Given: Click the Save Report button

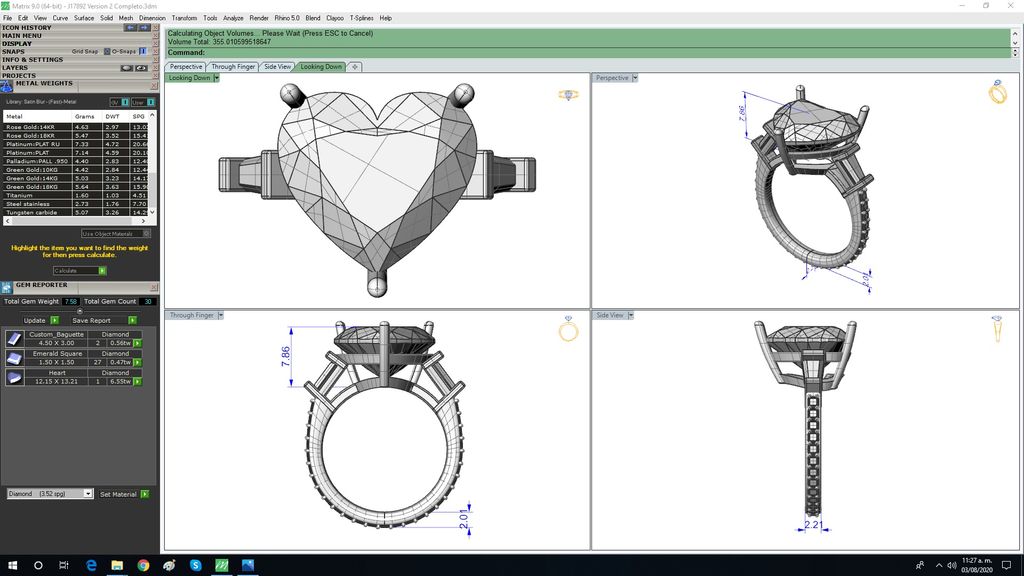Looking at the screenshot, I should pyautogui.click(x=104, y=321).
